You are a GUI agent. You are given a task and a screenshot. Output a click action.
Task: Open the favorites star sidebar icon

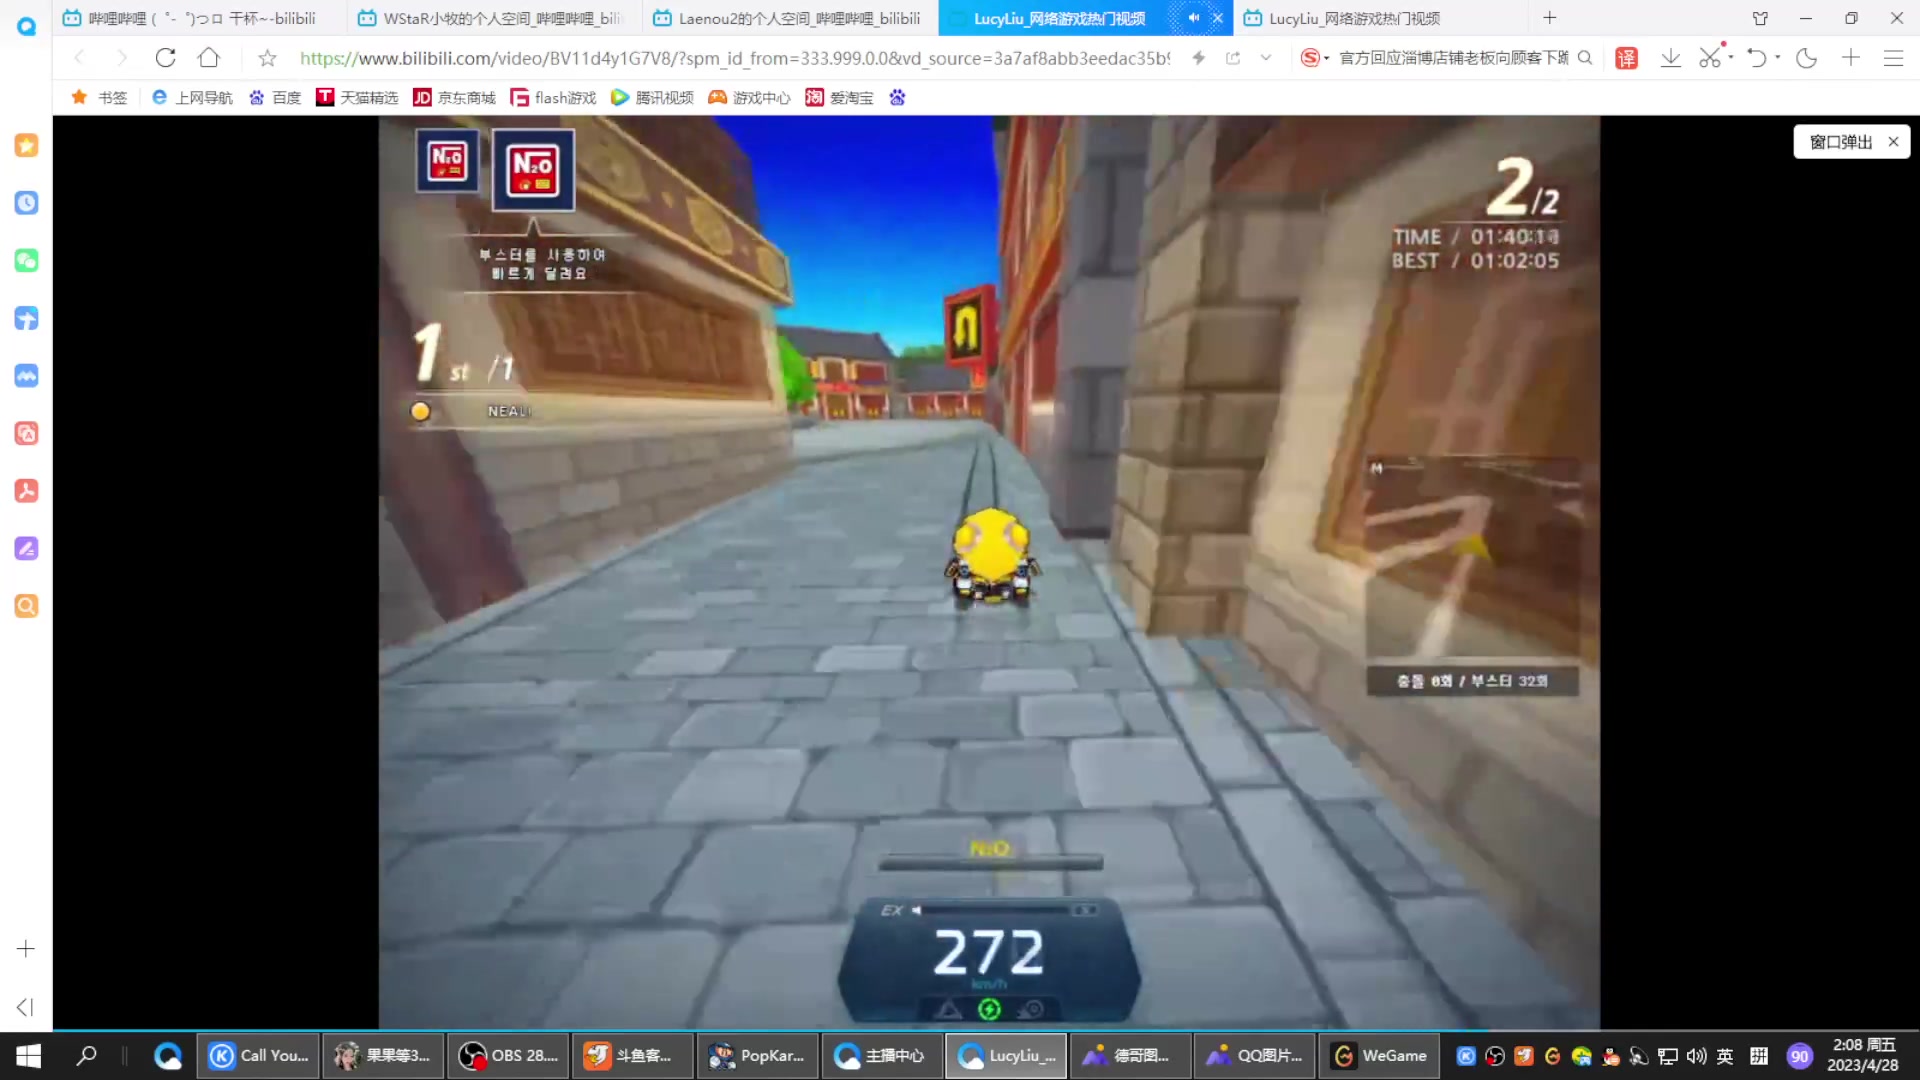point(26,145)
